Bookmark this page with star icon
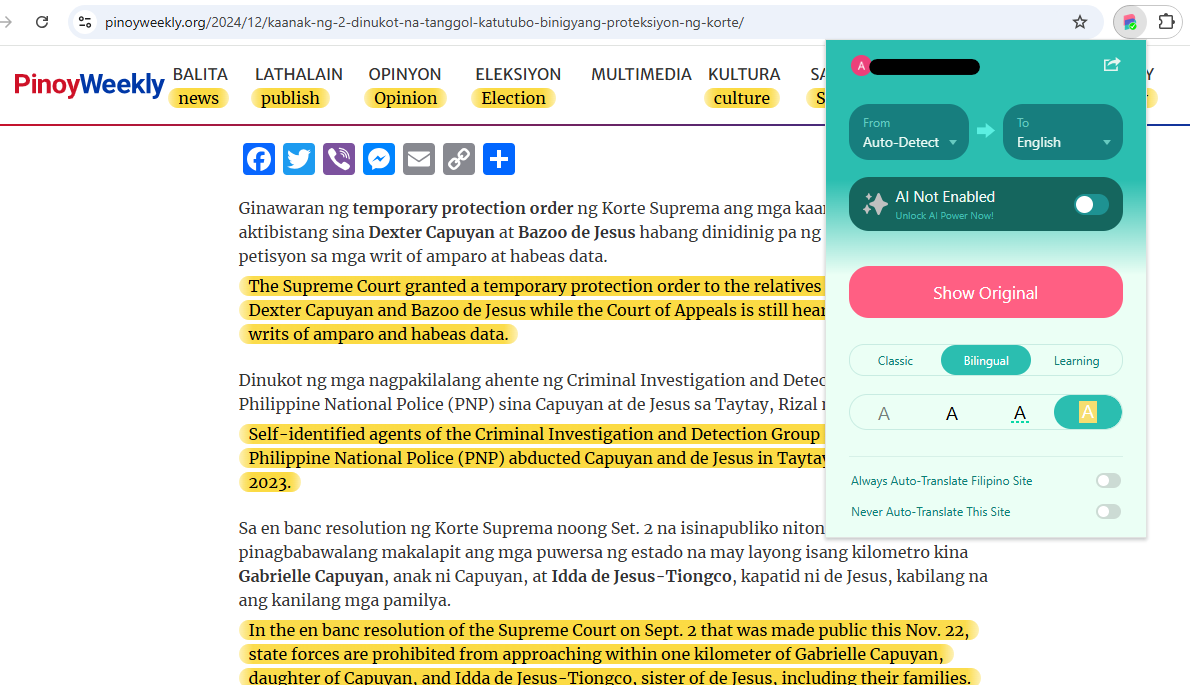Image resolution: width=1190 pixels, height=685 pixels. click(x=1080, y=22)
